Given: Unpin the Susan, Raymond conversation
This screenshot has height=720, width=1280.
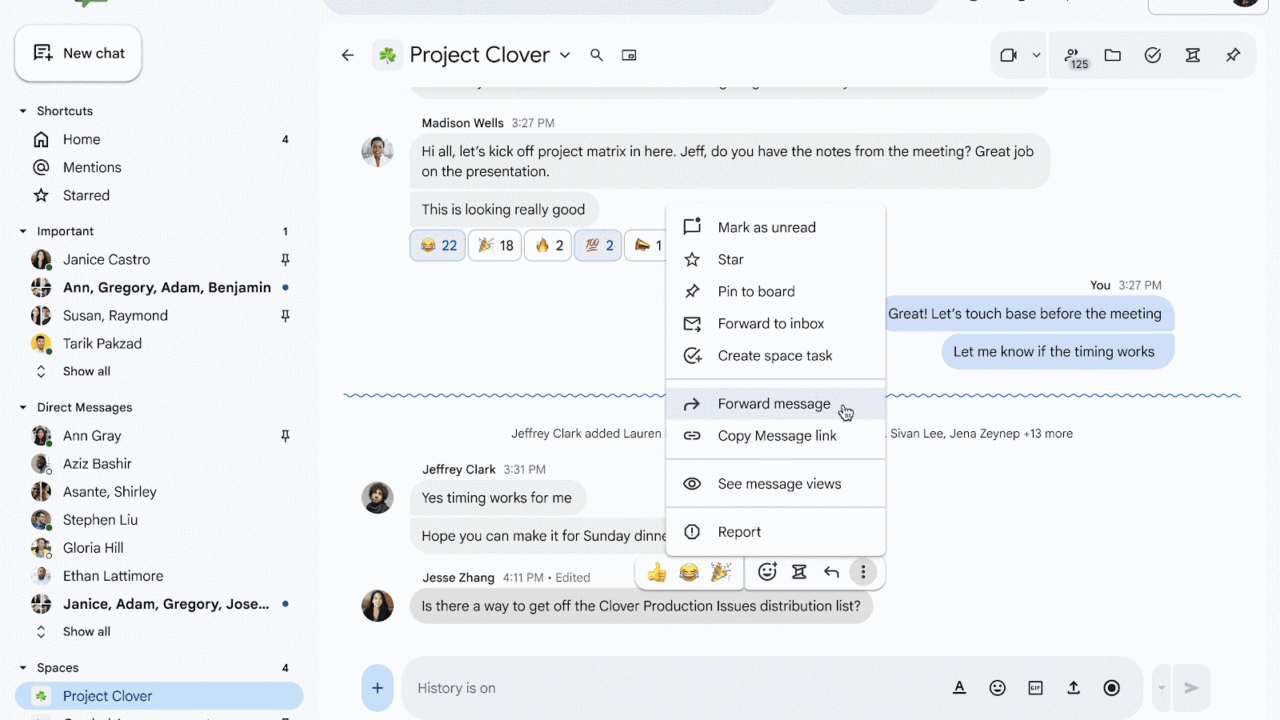Looking at the screenshot, I should point(285,315).
